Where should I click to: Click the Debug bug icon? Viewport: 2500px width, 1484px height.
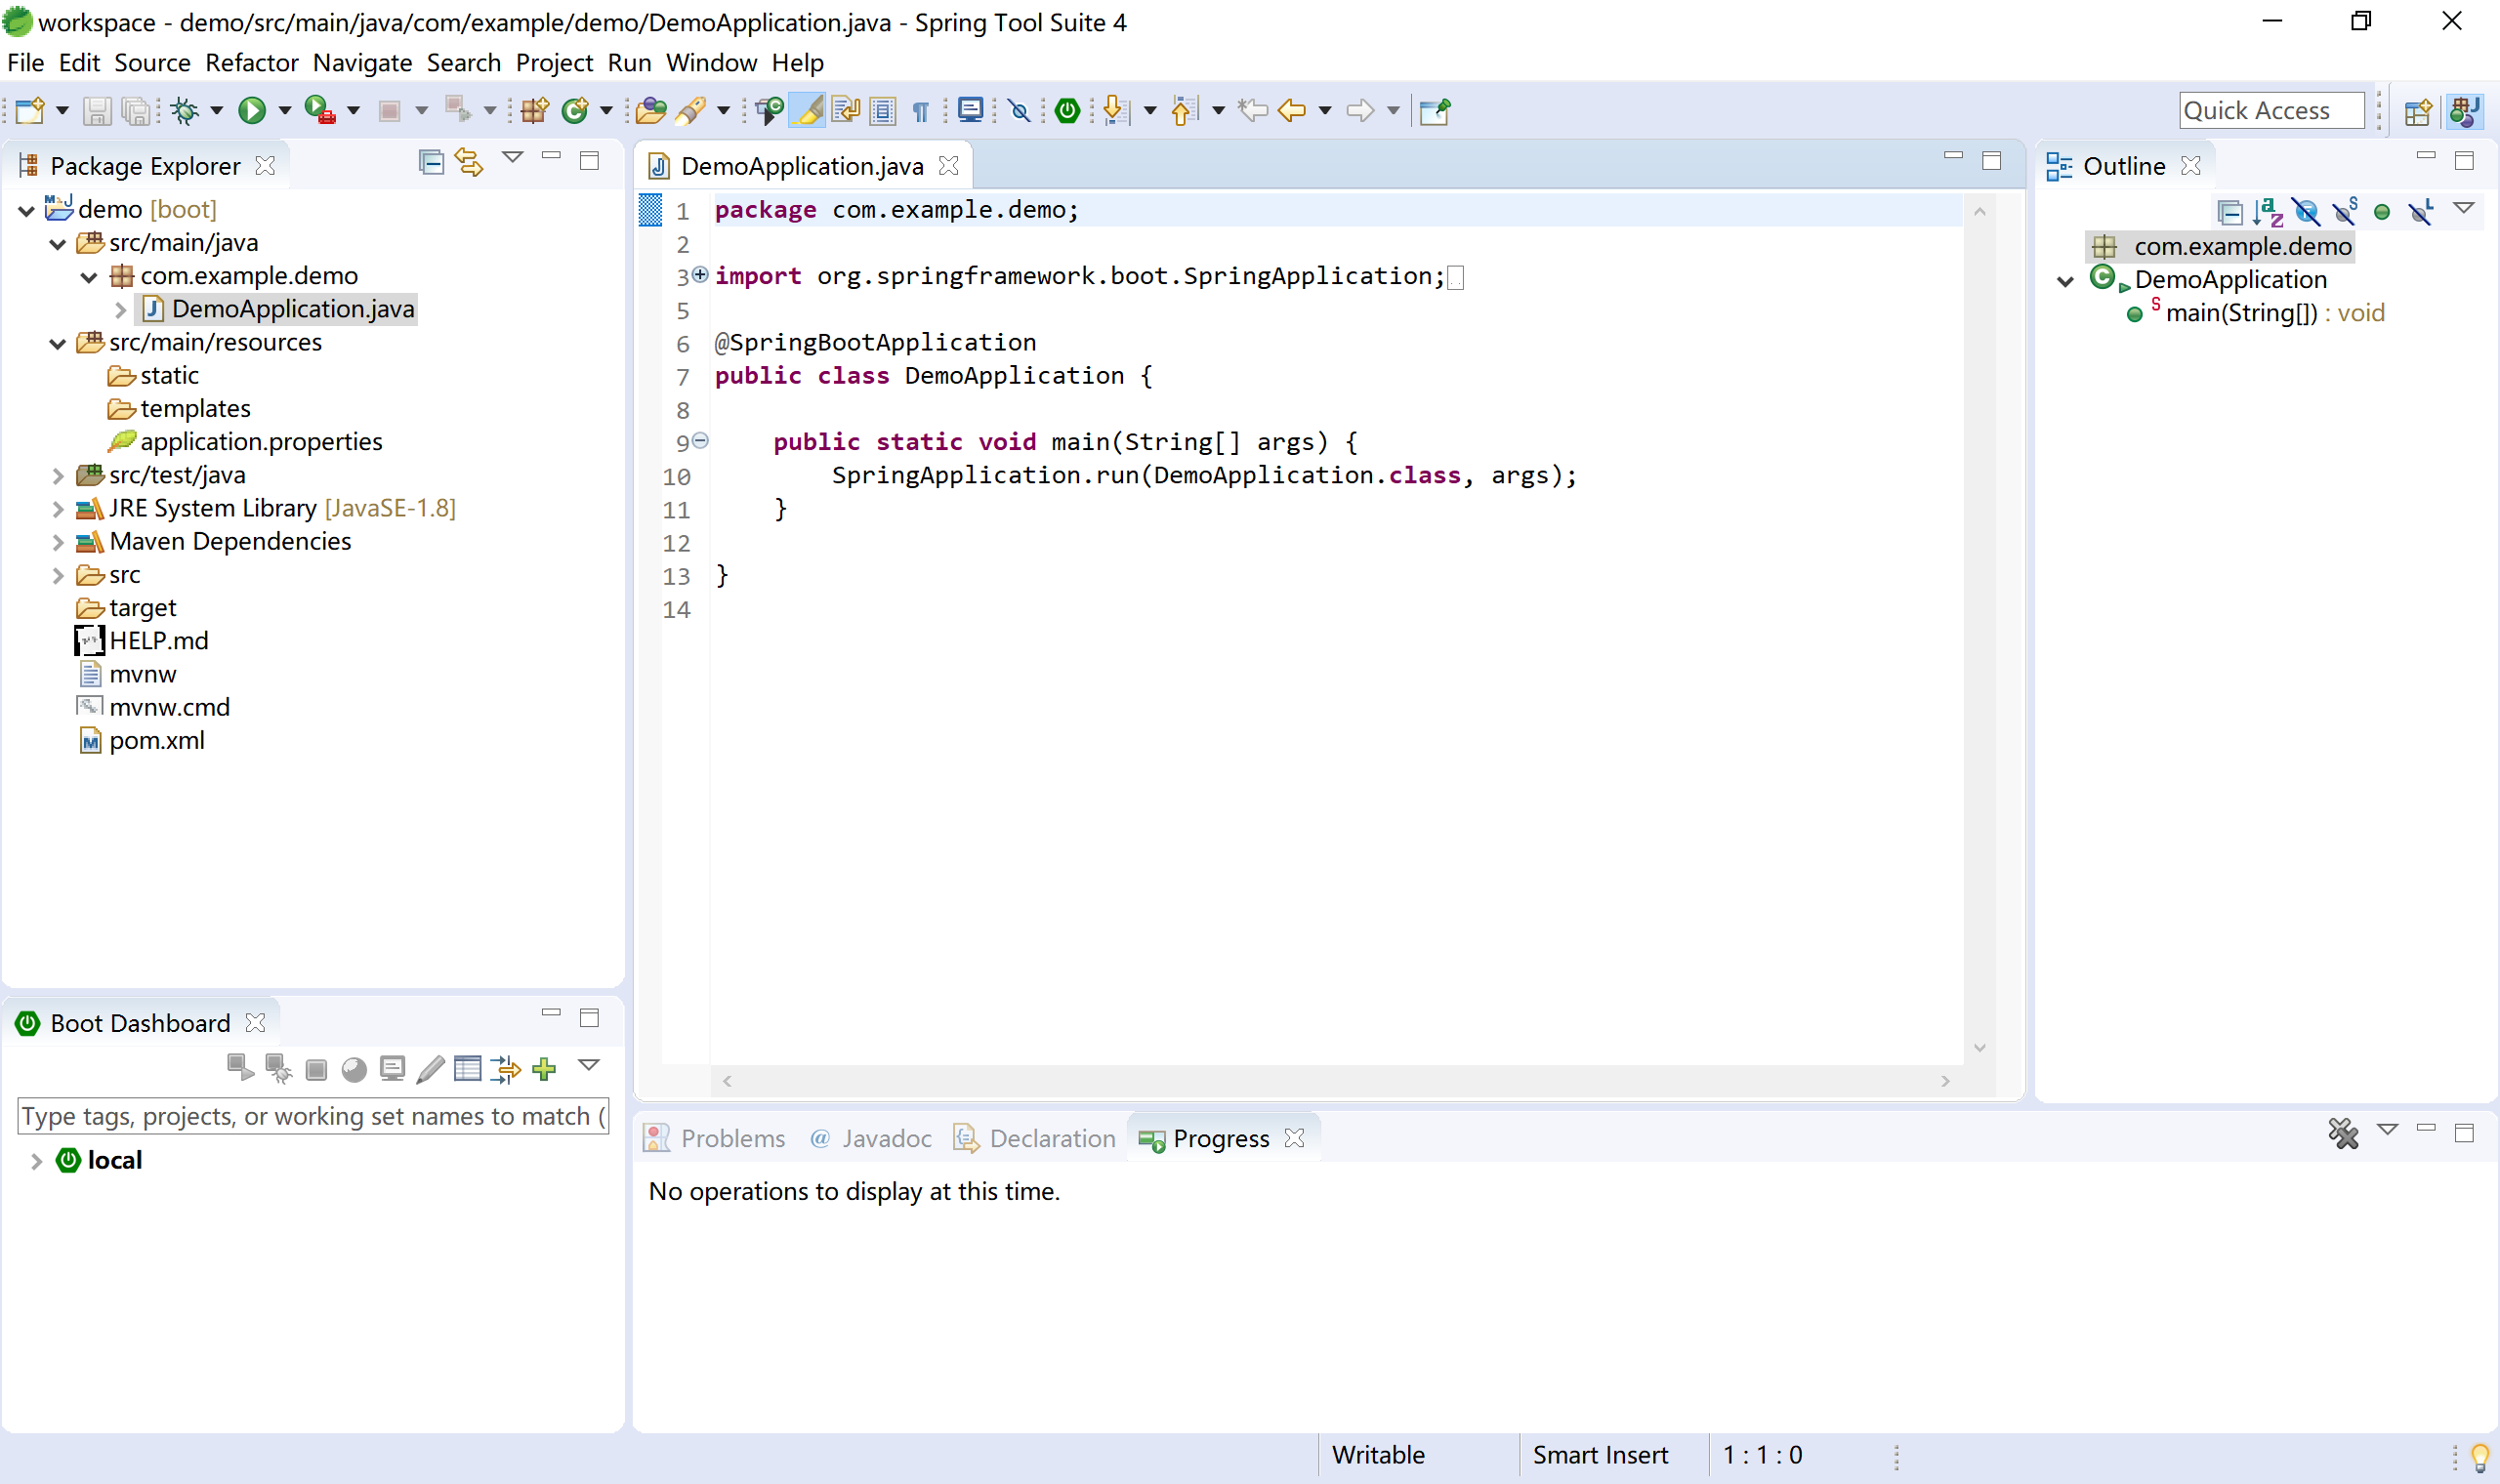pyautogui.click(x=185, y=110)
